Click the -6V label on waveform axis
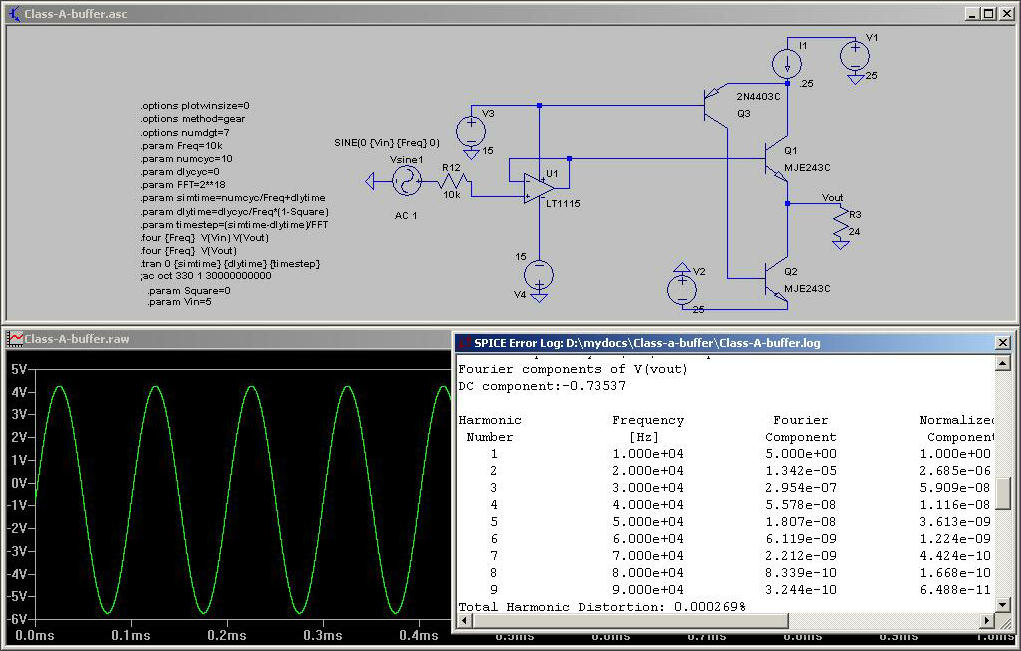Viewport: 1021px width, 651px height. tap(17, 619)
